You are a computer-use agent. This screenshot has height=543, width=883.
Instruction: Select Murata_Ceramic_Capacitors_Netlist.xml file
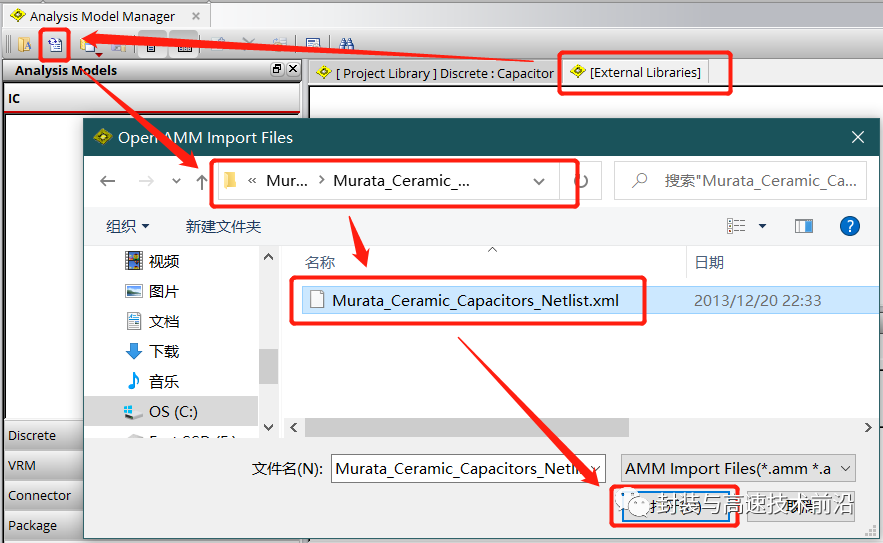[x=475, y=301]
